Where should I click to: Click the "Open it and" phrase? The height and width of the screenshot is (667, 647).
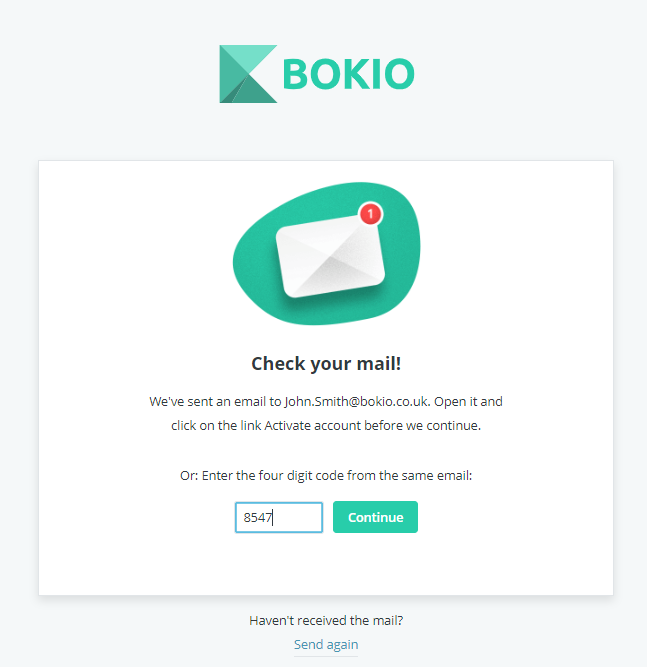coord(468,402)
